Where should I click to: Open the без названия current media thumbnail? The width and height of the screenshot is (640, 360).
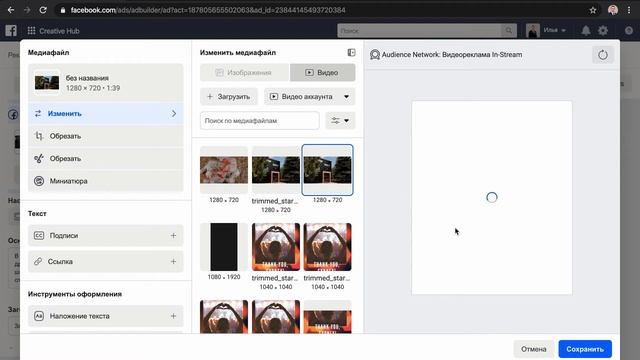(x=47, y=82)
